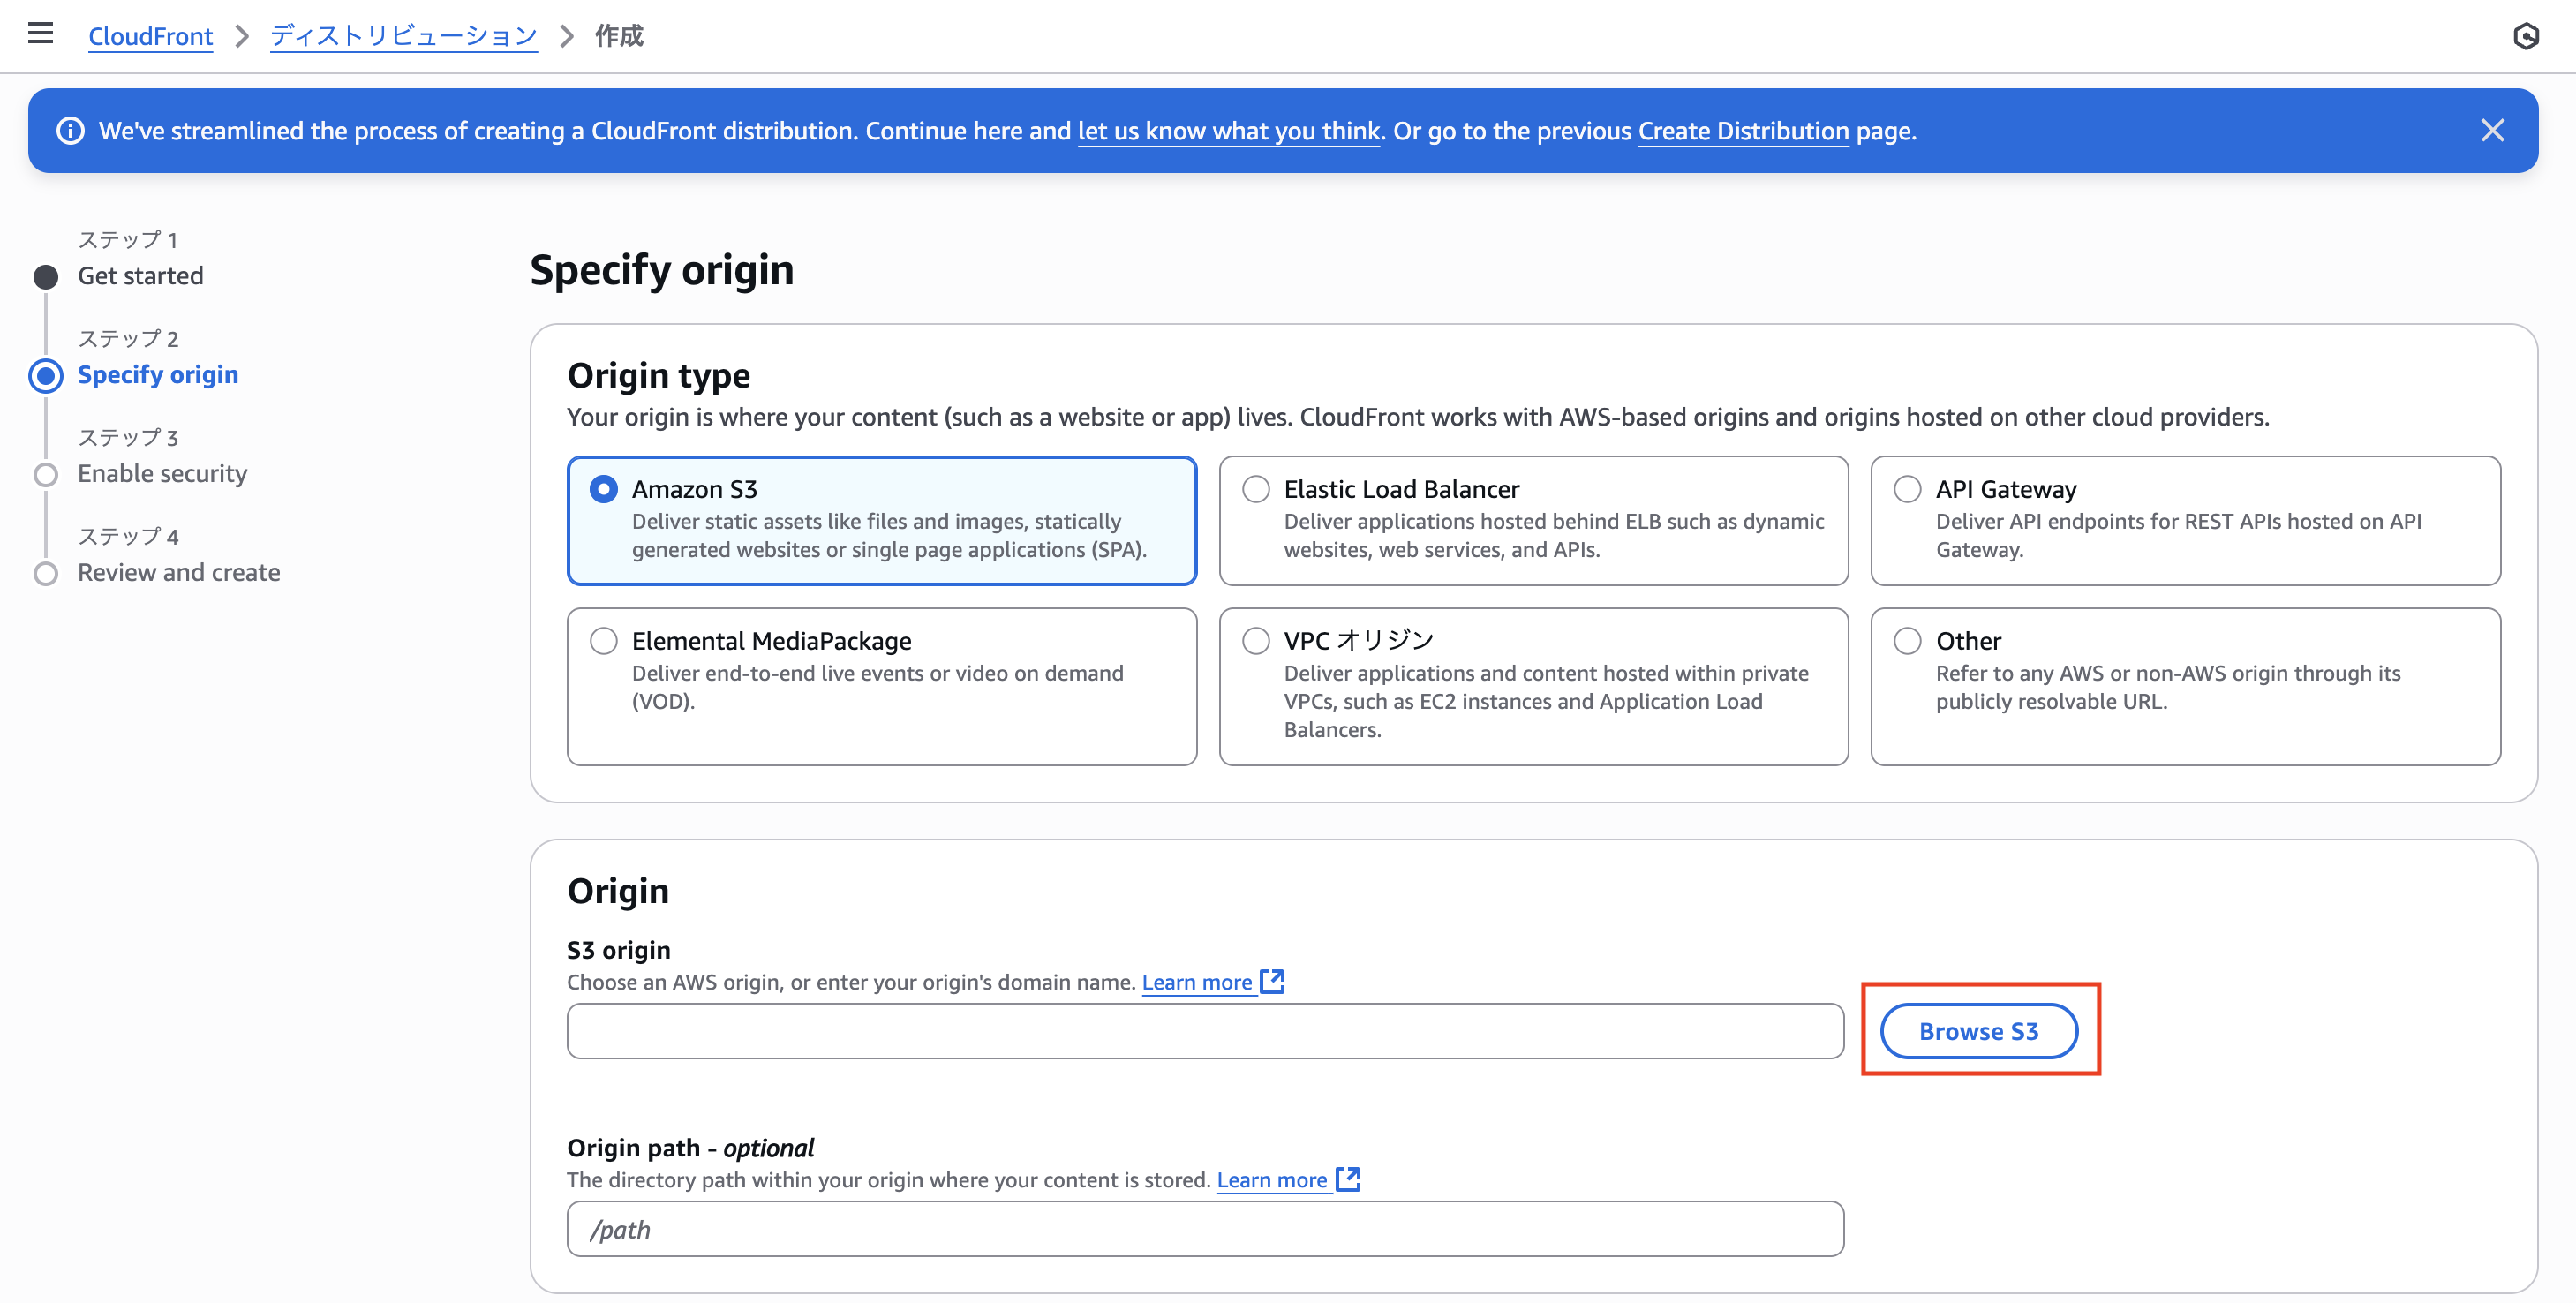2576x1303 pixels.
Task: Focus the S3 origin input field
Action: pos(1205,1031)
